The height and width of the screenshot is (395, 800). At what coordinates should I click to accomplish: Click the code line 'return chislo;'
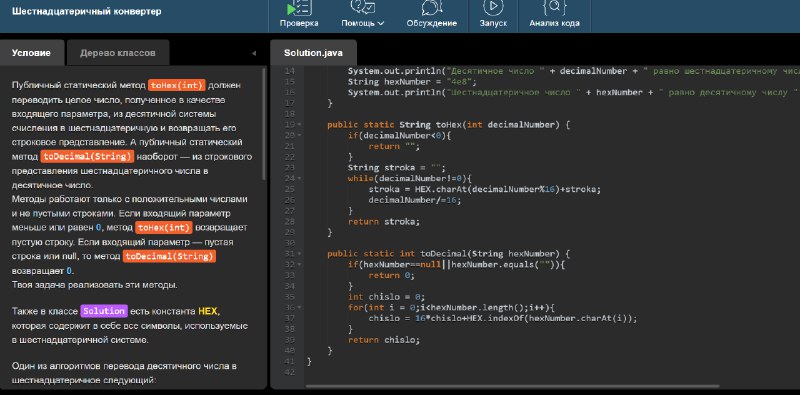[383, 340]
